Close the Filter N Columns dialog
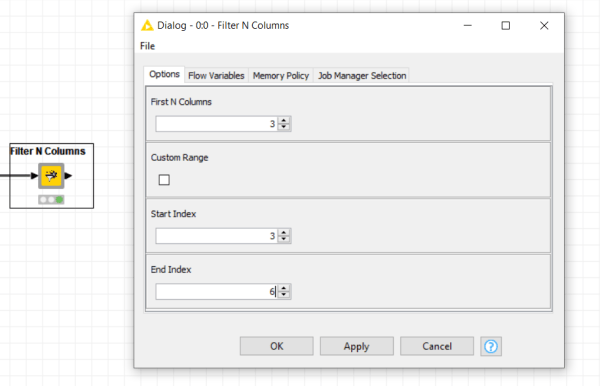The width and height of the screenshot is (600, 386). point(544,26)
